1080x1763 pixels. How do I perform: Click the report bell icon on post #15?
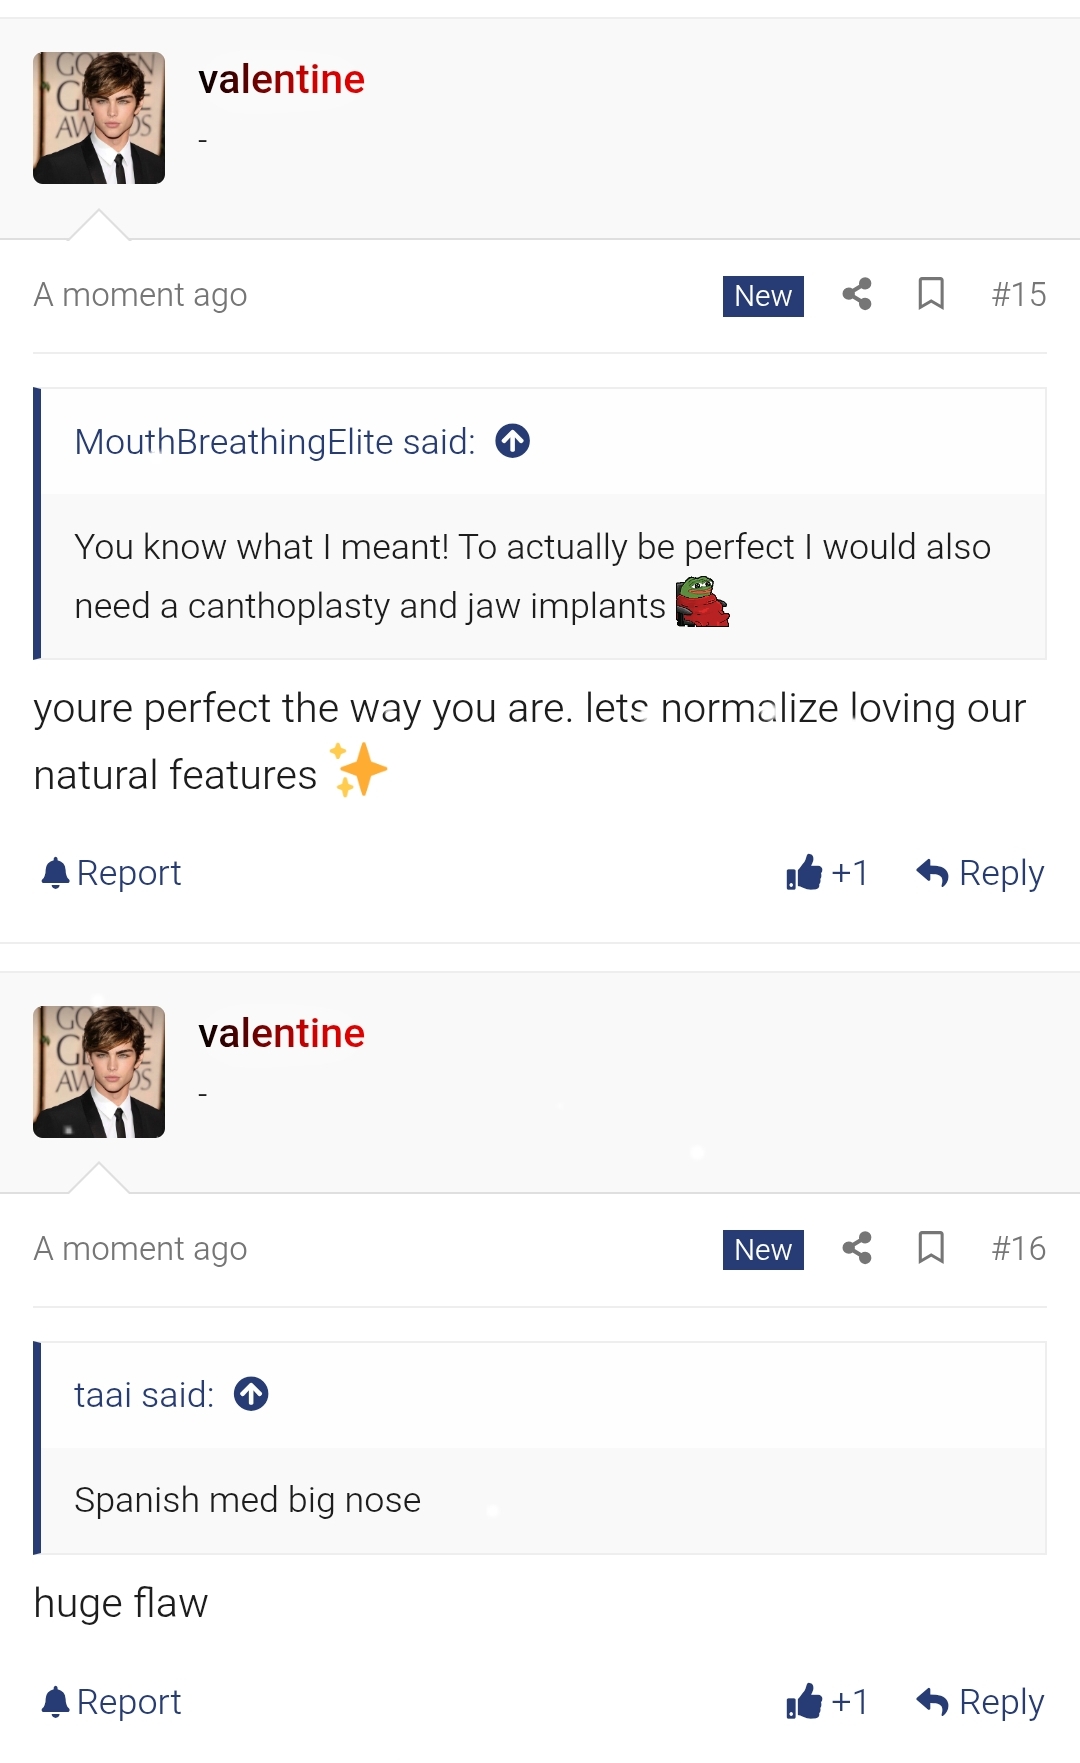tap(57, 871)
